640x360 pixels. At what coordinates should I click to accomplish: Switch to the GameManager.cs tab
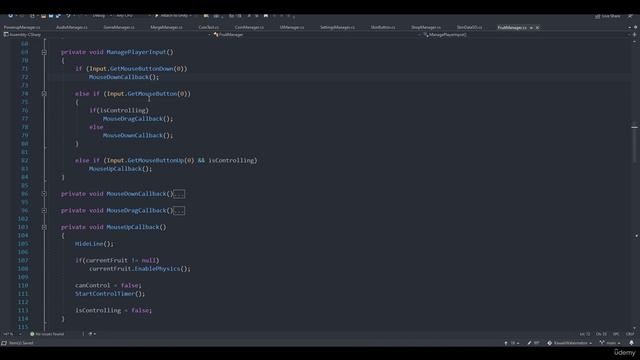coord(119,27)
